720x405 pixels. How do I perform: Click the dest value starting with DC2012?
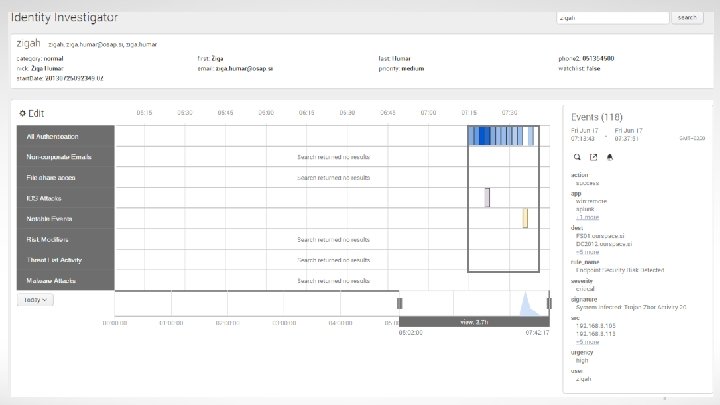[604, 244]
